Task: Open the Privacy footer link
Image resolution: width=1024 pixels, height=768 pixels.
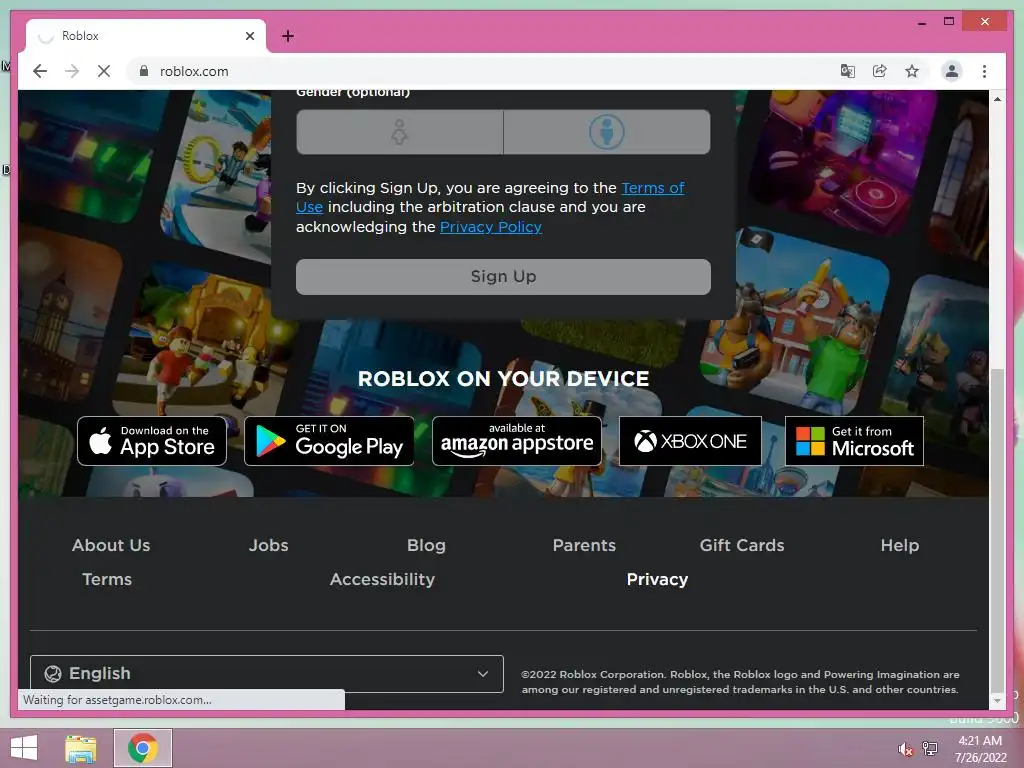Action: point(657,579)
